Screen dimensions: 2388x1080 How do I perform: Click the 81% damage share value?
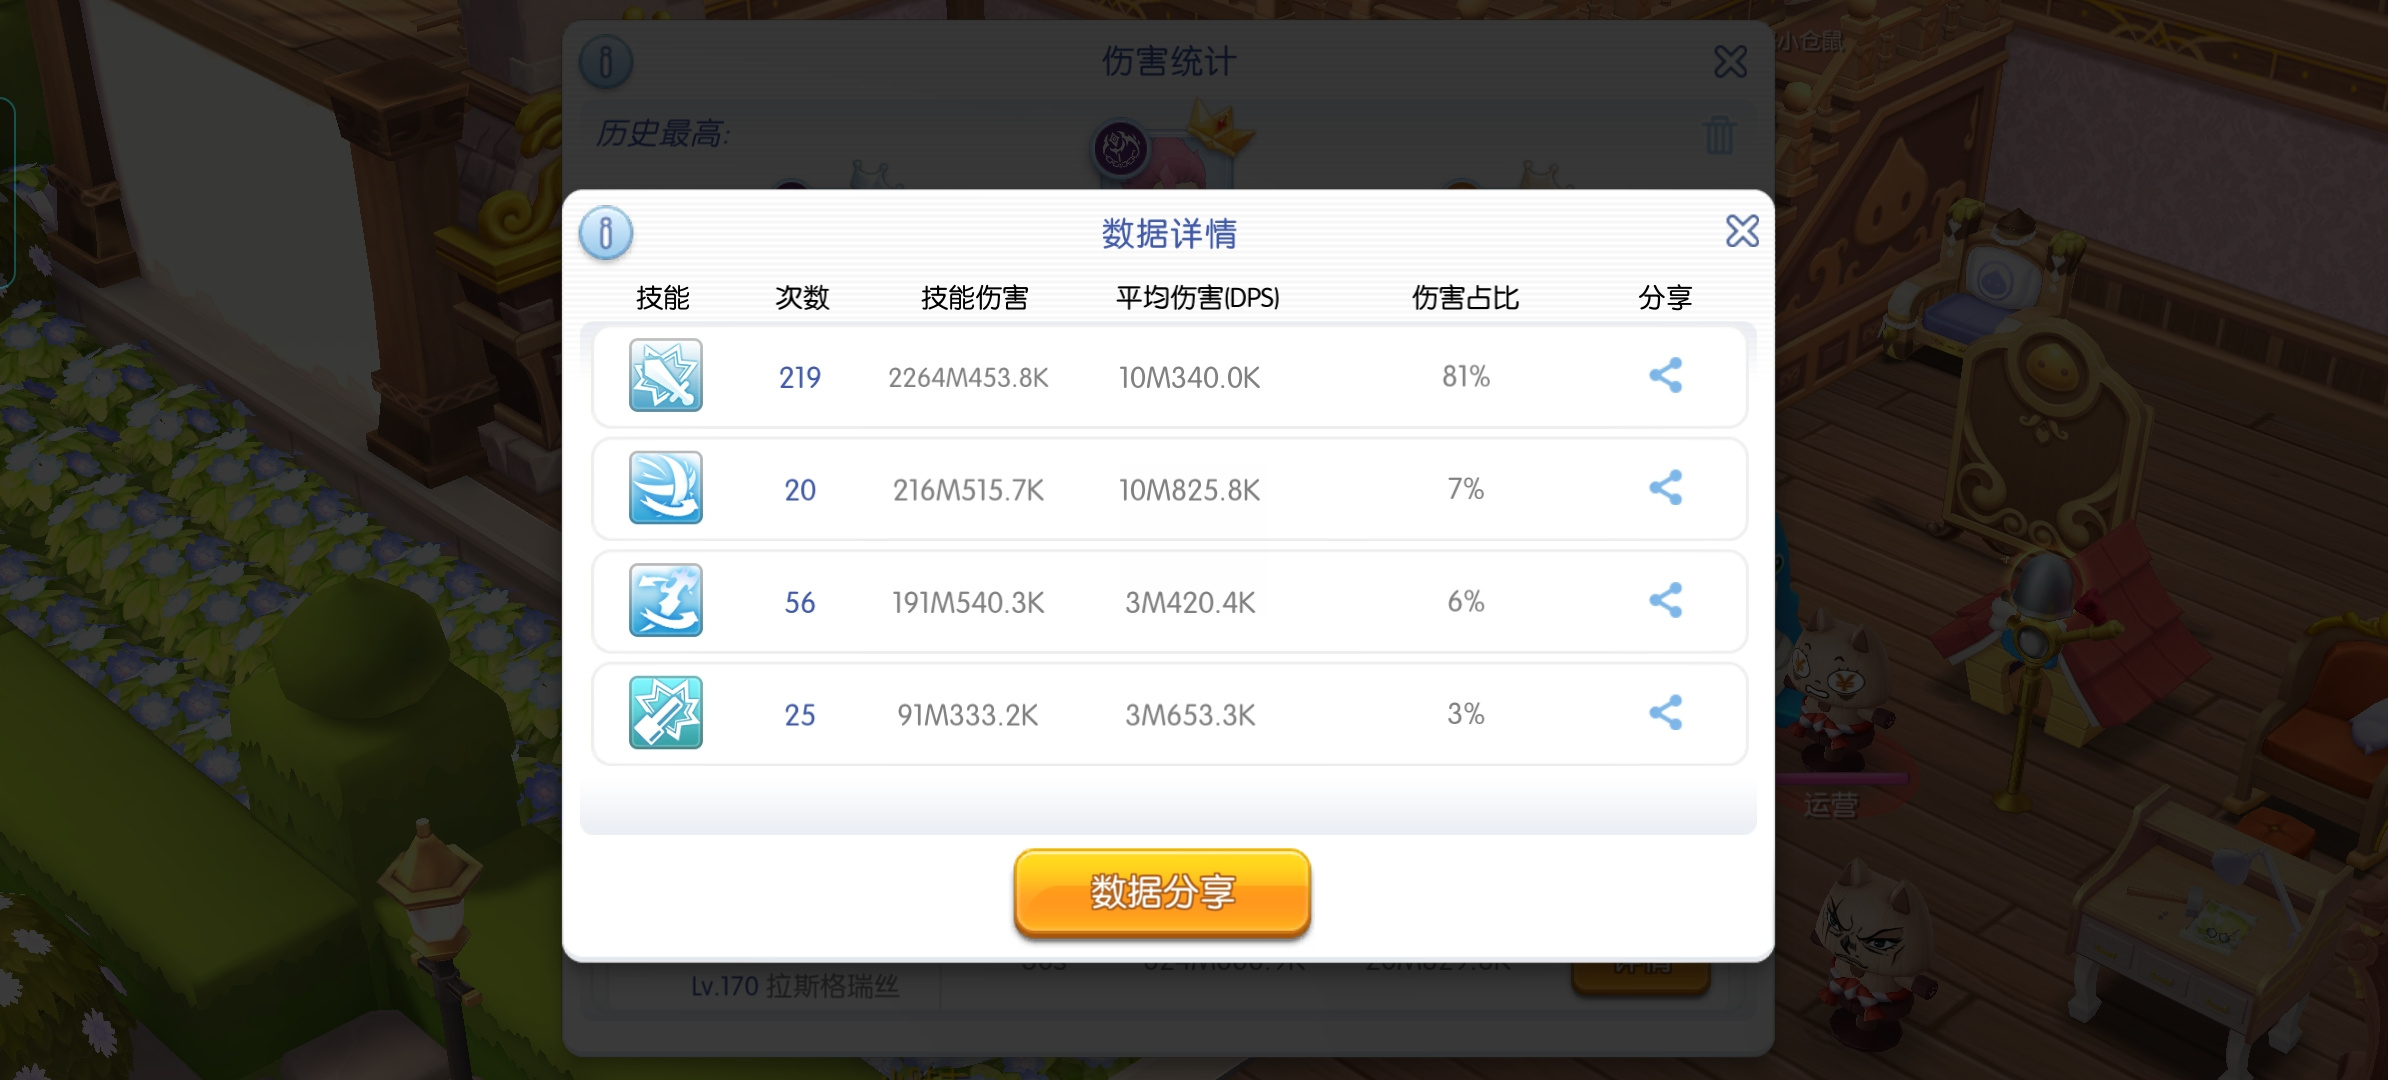coord(1466,377)
